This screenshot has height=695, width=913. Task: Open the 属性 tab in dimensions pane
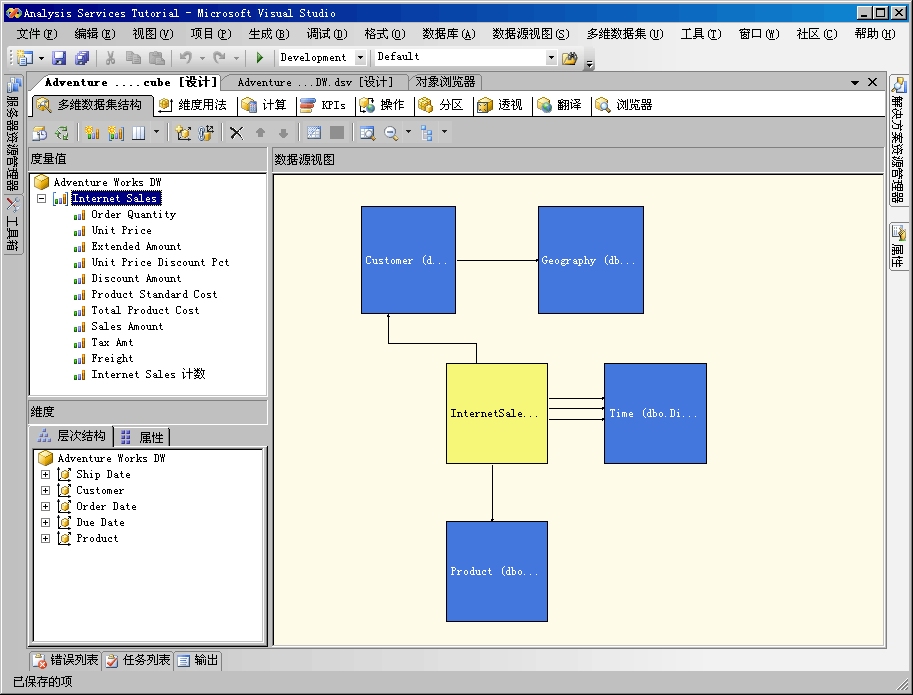click(x=143, y=437)
